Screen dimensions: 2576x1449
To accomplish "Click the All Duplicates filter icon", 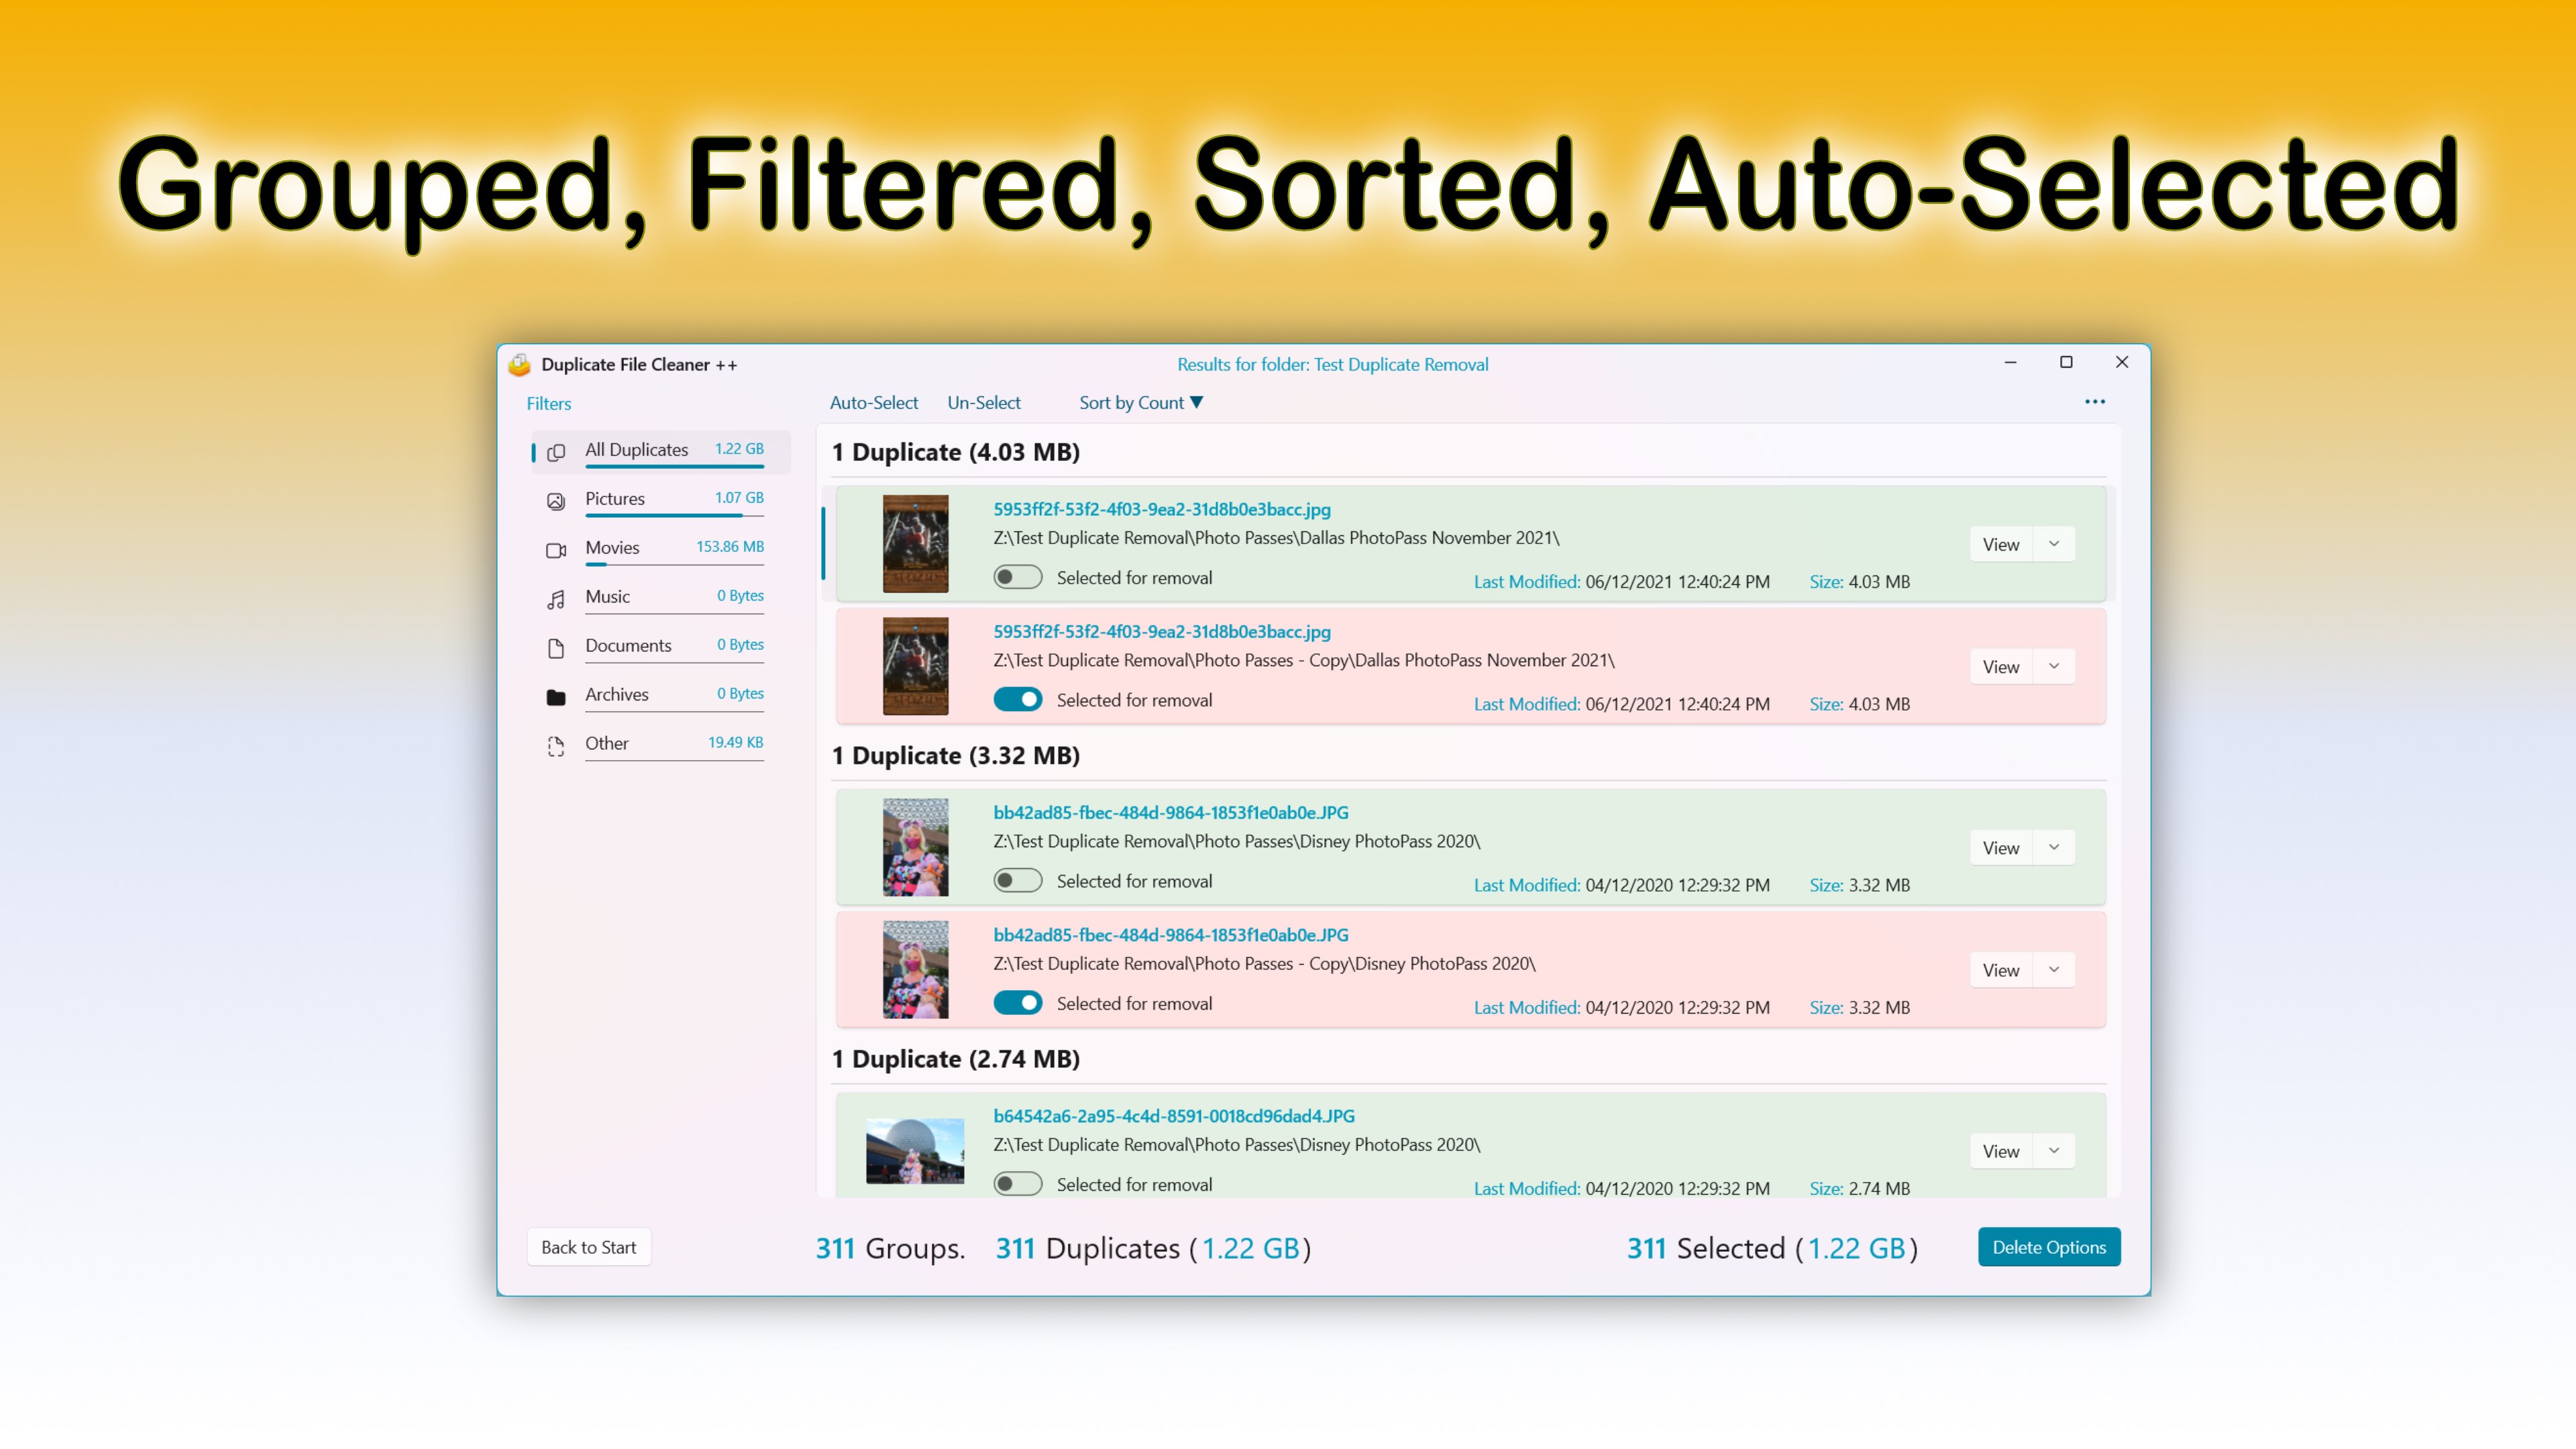I will [556, 452].
